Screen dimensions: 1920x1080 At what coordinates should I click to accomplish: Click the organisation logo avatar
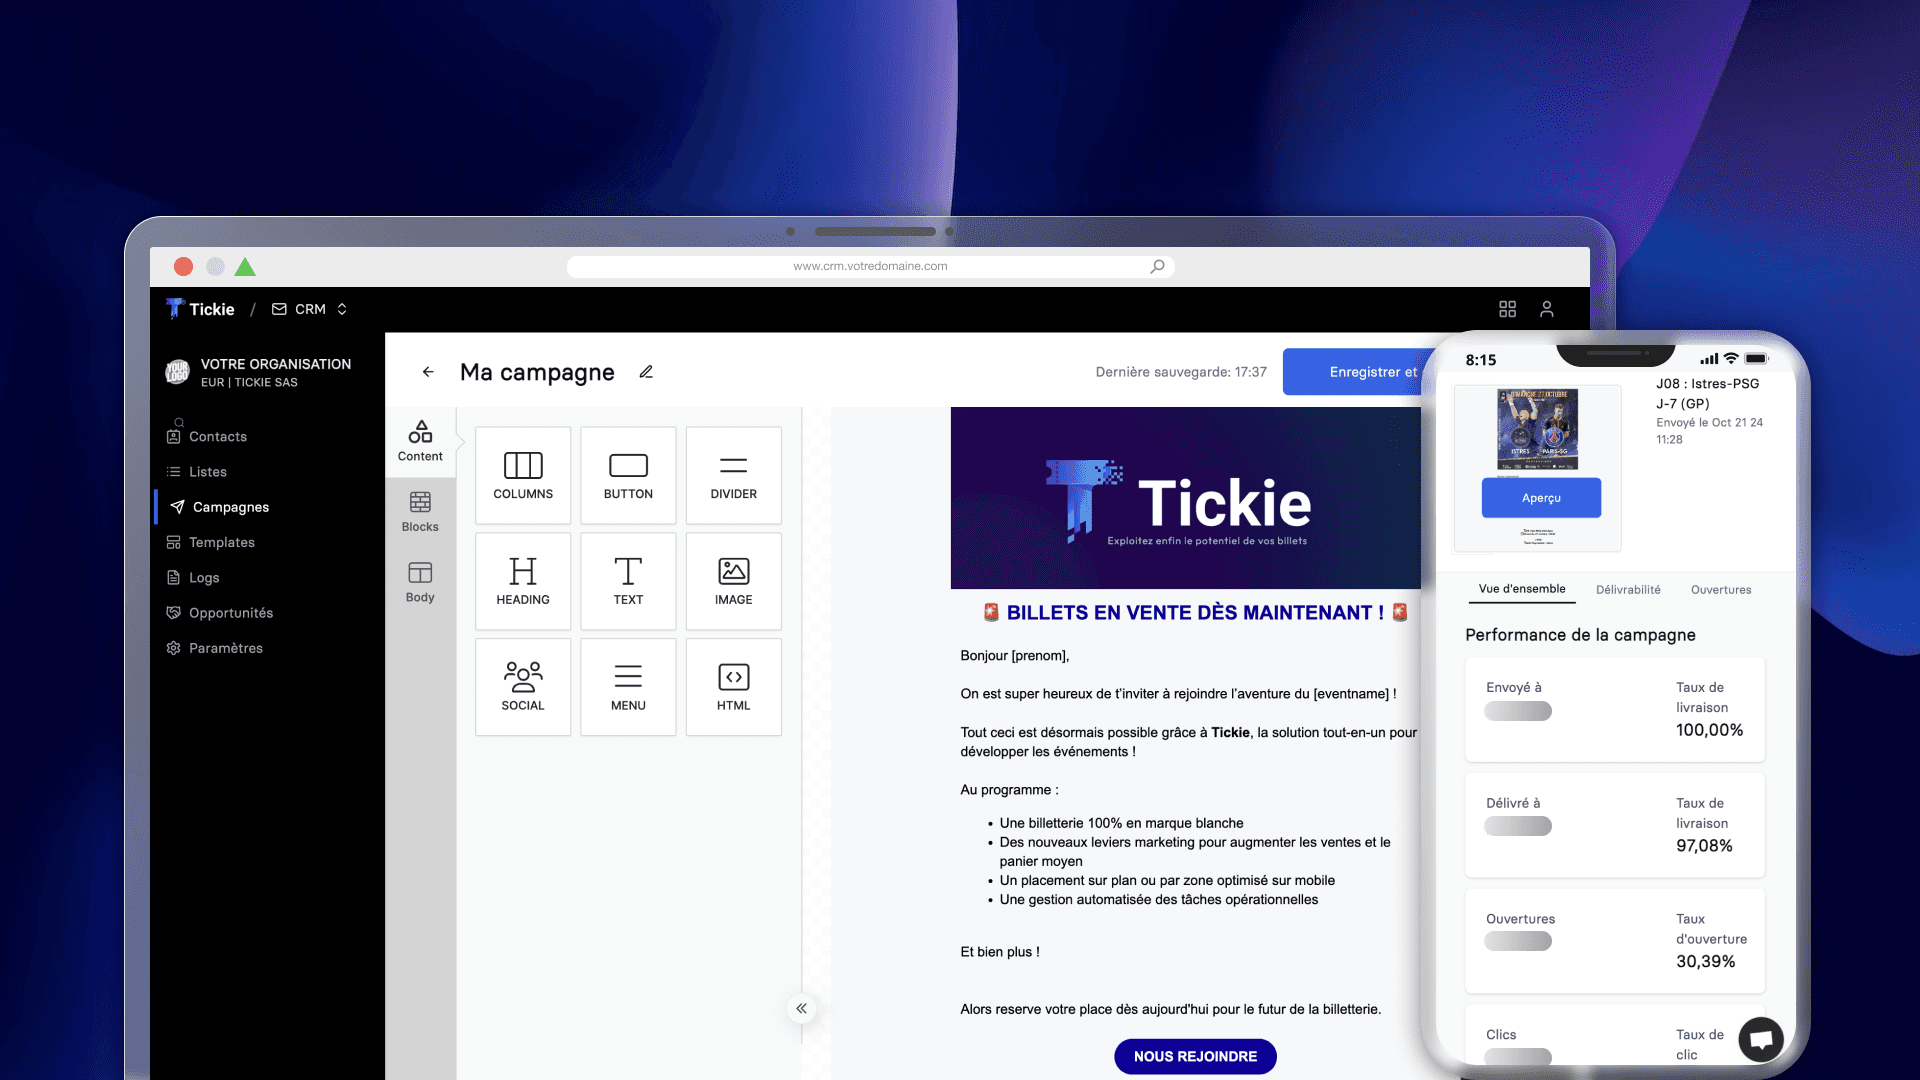click(x=177, y=372)
